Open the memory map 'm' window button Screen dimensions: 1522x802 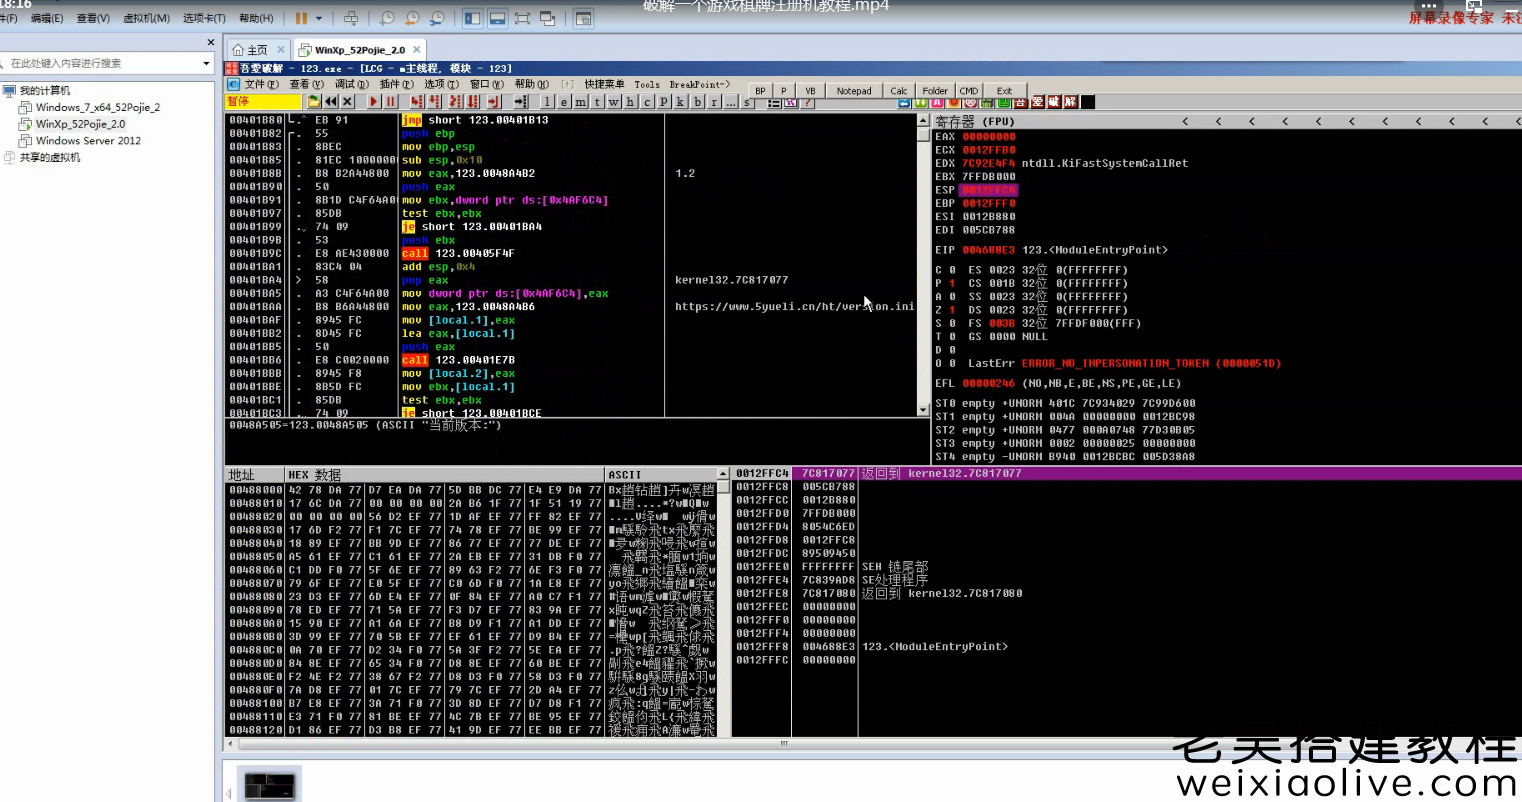[x=581, y=102]
